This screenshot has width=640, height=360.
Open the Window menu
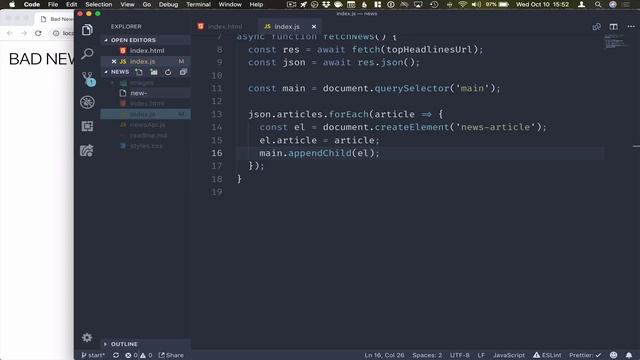pos(230,4)
